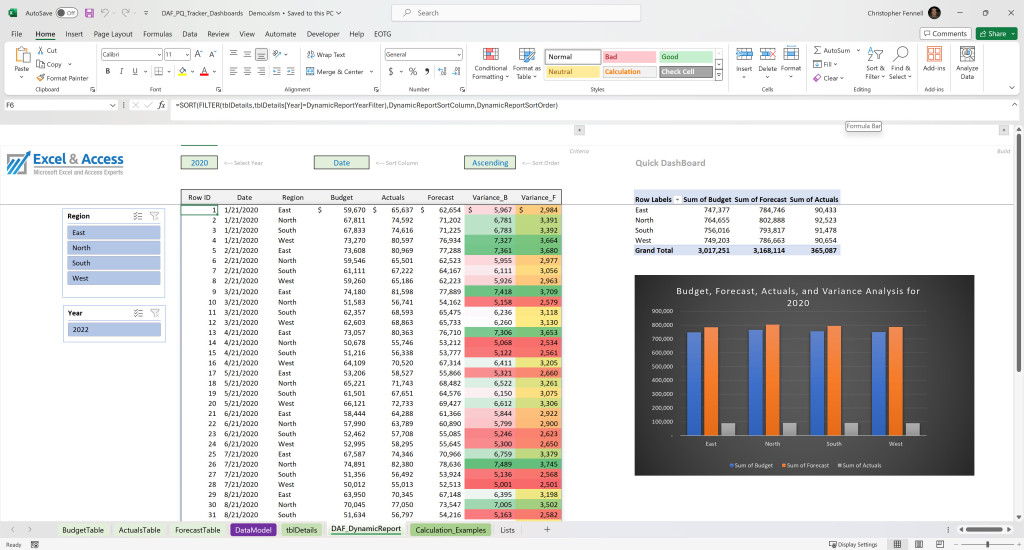Viewport: 1024px width, 550px height.
Task: Toggle multi-select on Year slicer
Action: [x=138, y=314]
